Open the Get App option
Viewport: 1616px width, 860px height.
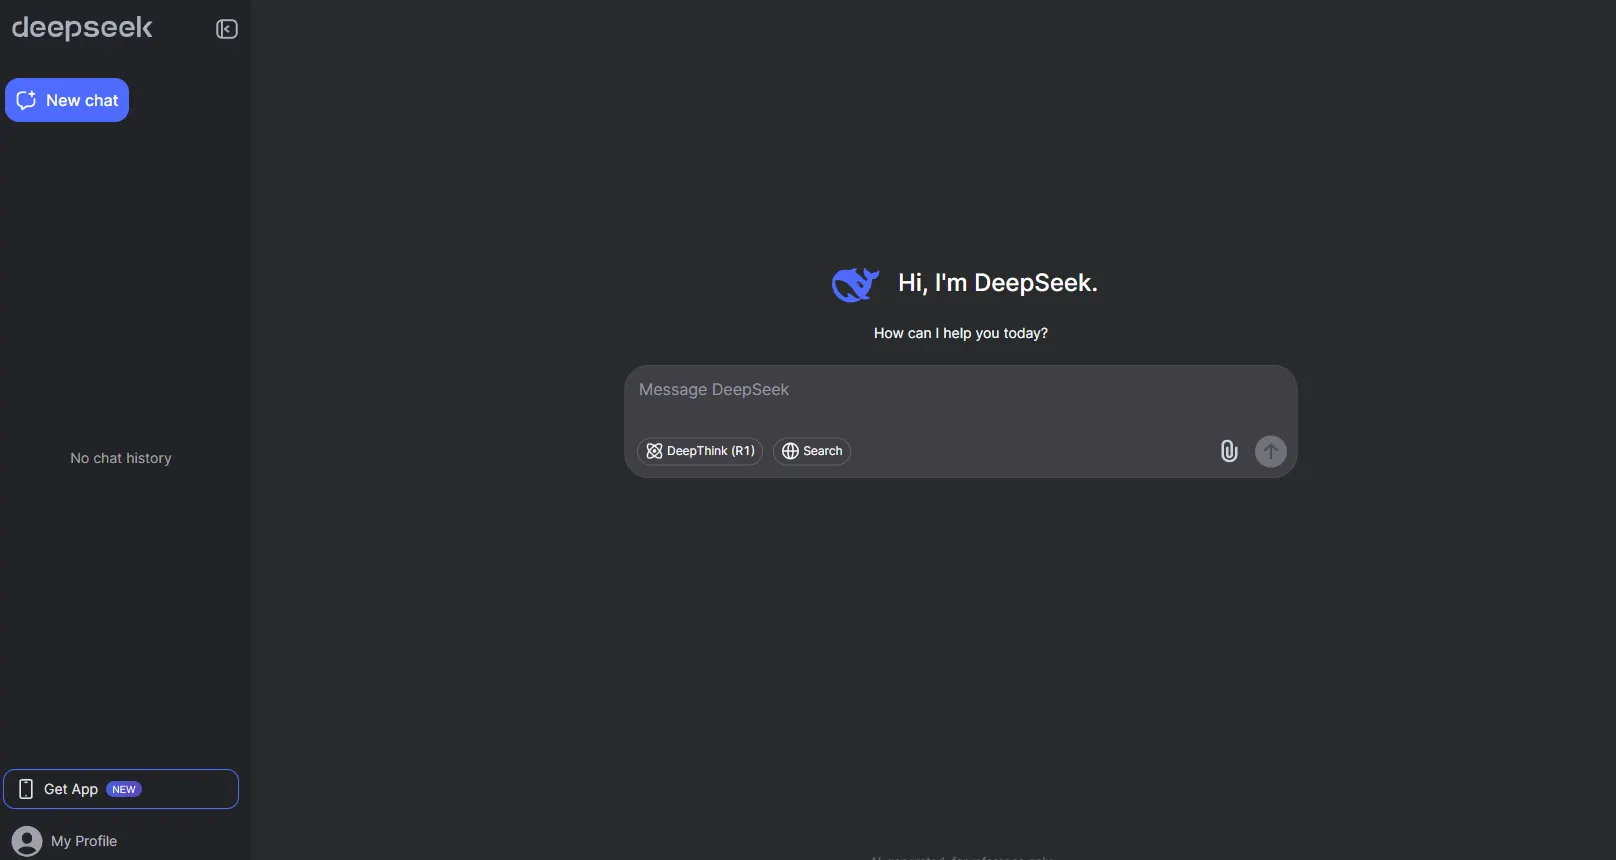(71, 789)
